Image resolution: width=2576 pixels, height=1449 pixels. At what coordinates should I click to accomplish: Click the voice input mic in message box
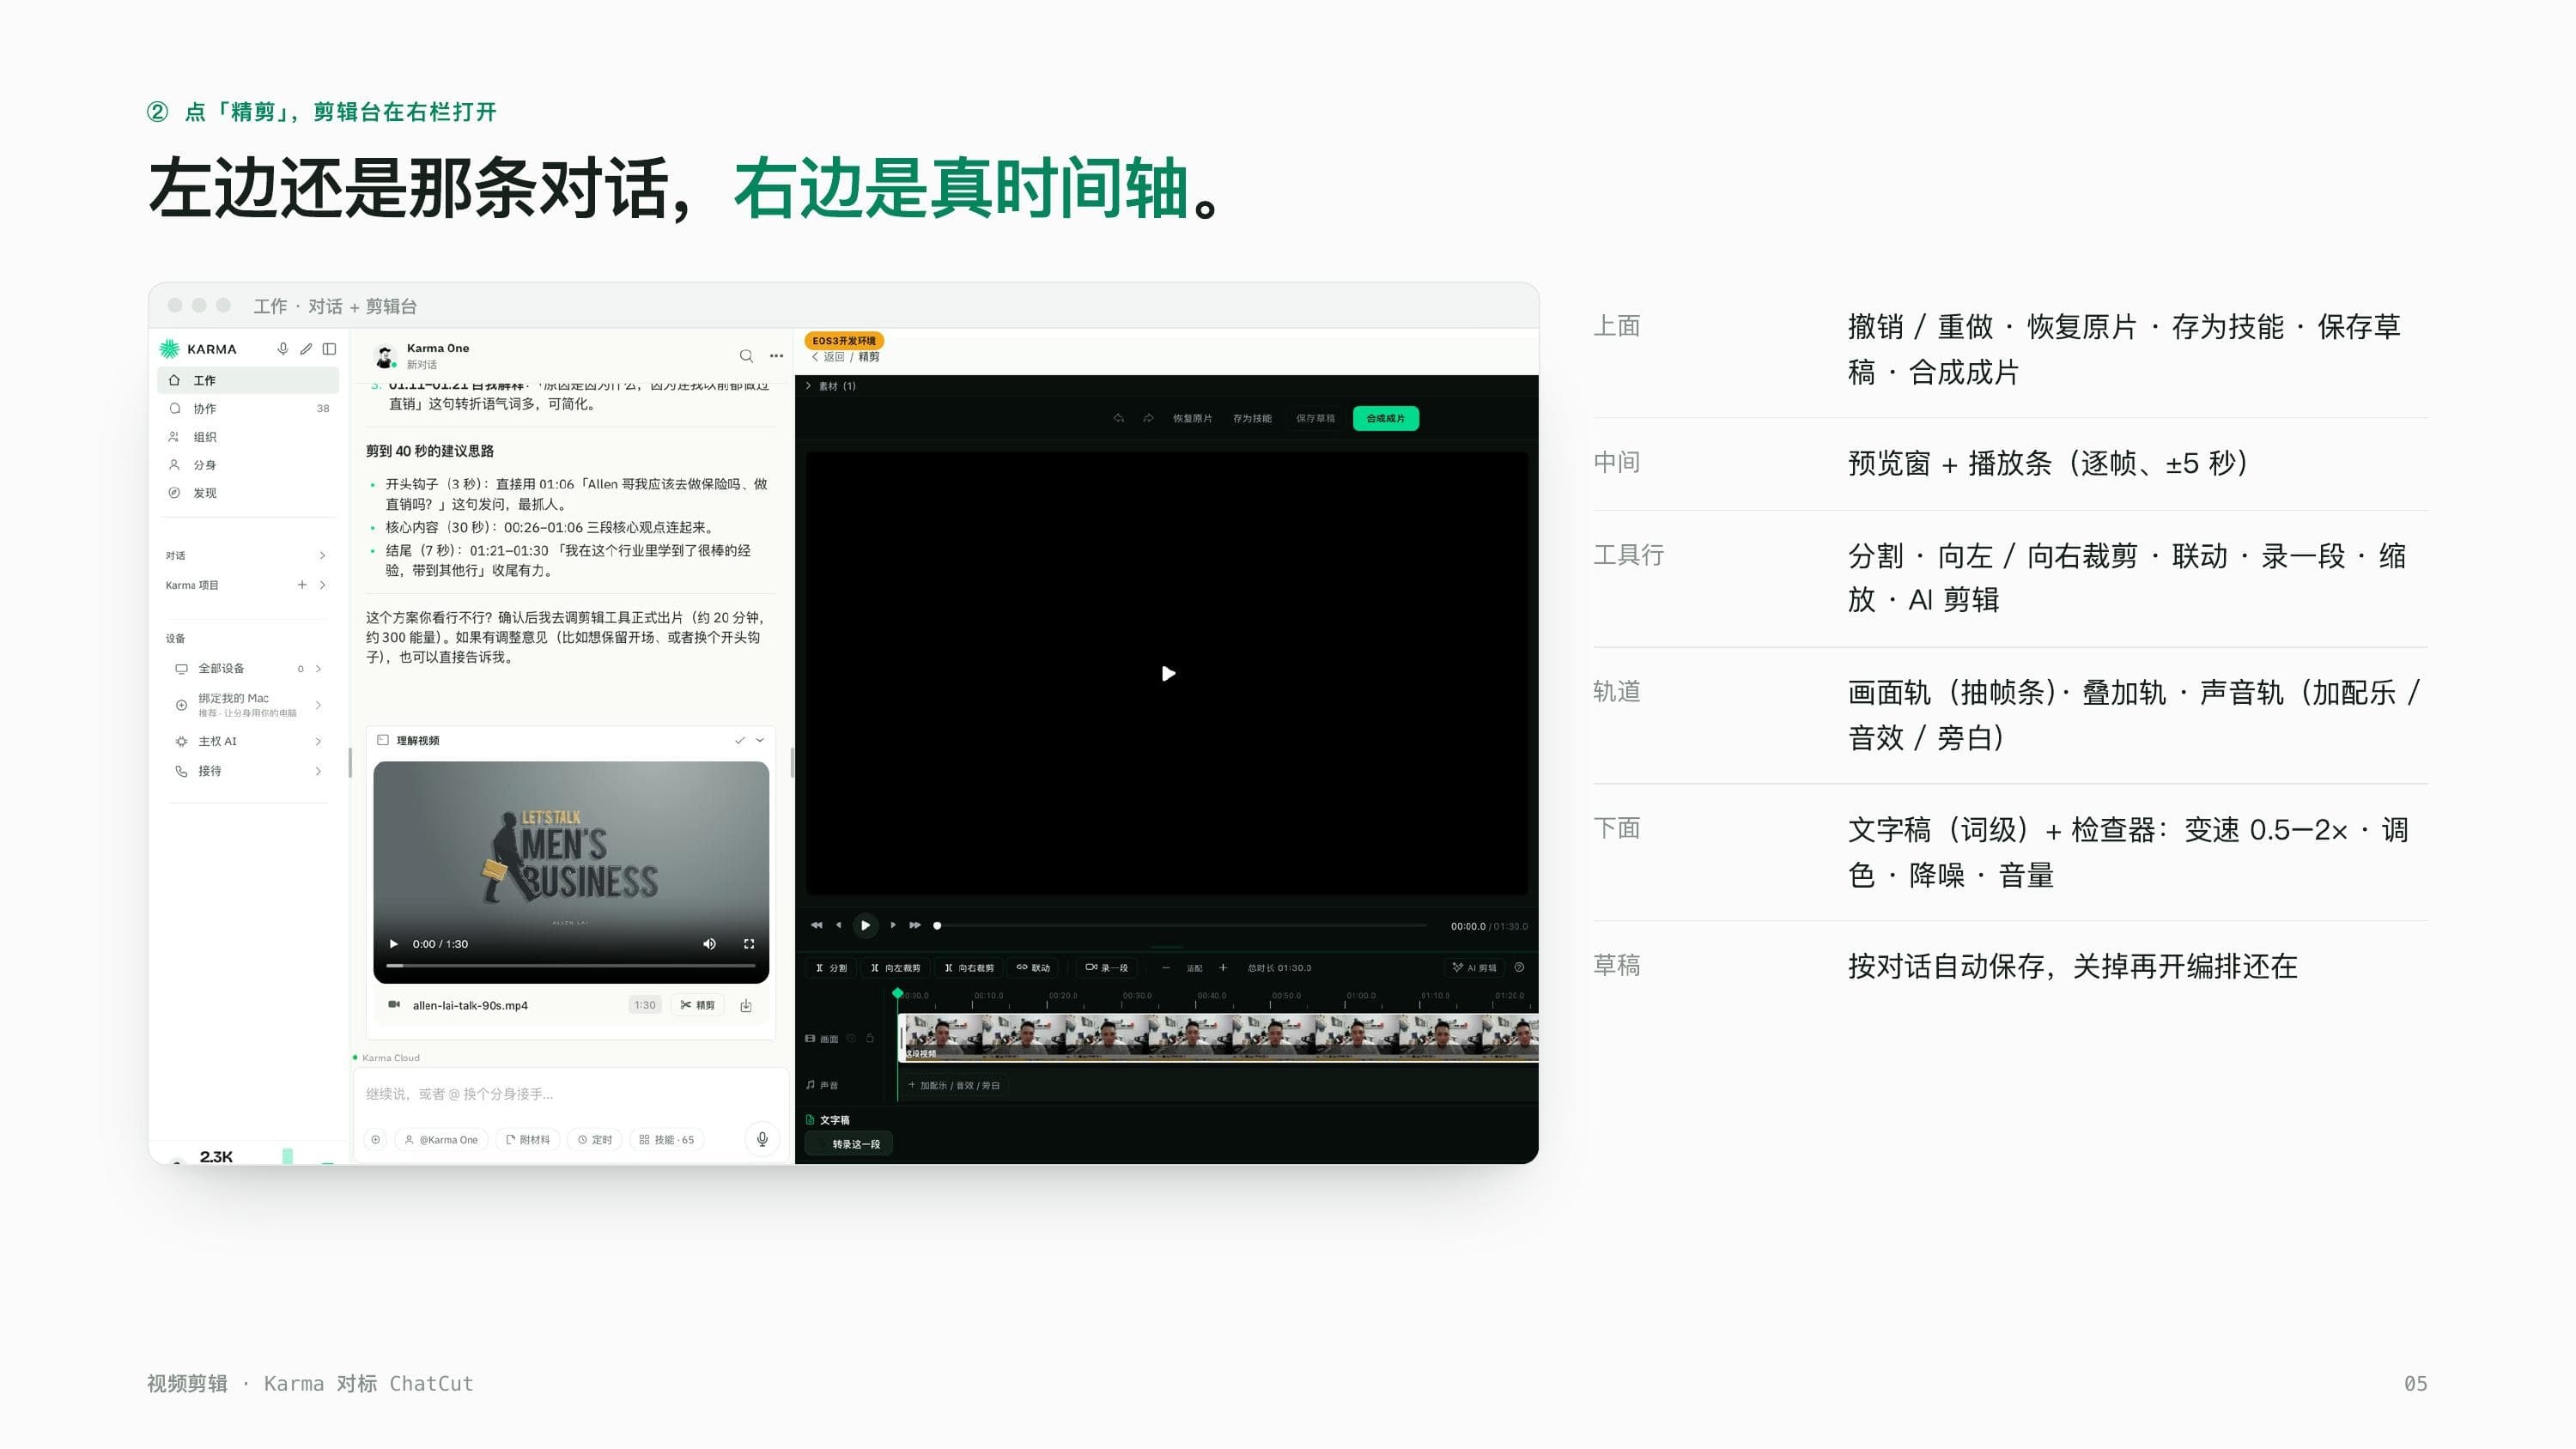coord(762,1139)
